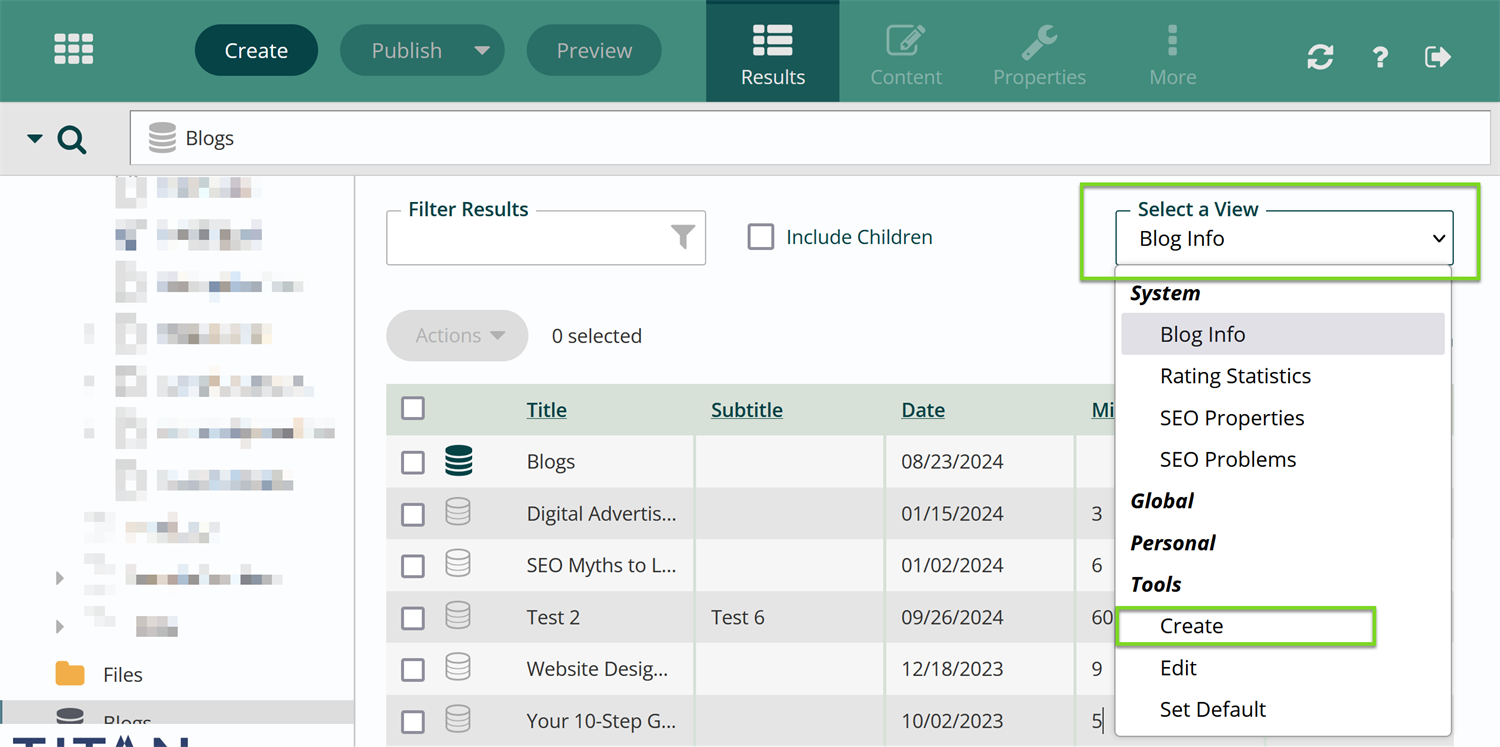Image resolution: width=1500 pixels, height=747 pixels.
Task: Click the Test 6 subtitle cell
Action: coord(738,617)
